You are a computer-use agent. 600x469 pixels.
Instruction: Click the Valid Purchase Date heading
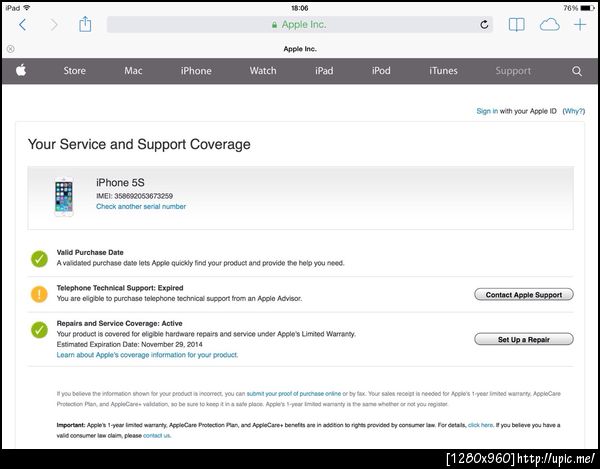90,252
